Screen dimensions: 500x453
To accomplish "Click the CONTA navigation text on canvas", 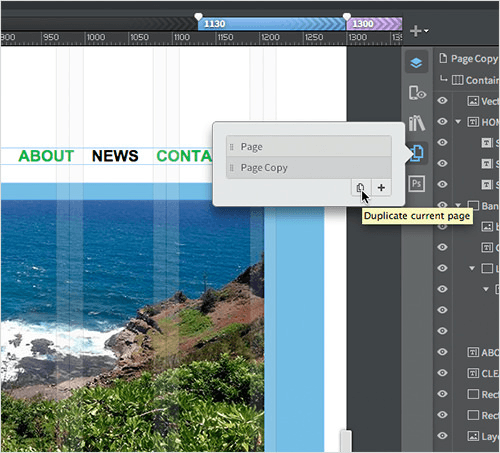I will click(184, 156).
